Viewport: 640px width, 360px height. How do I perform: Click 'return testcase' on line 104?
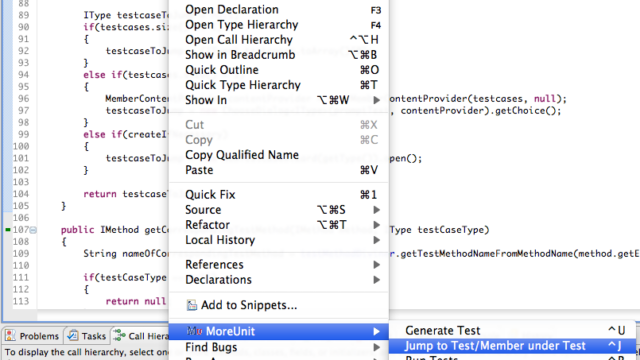tap(126, 194)
